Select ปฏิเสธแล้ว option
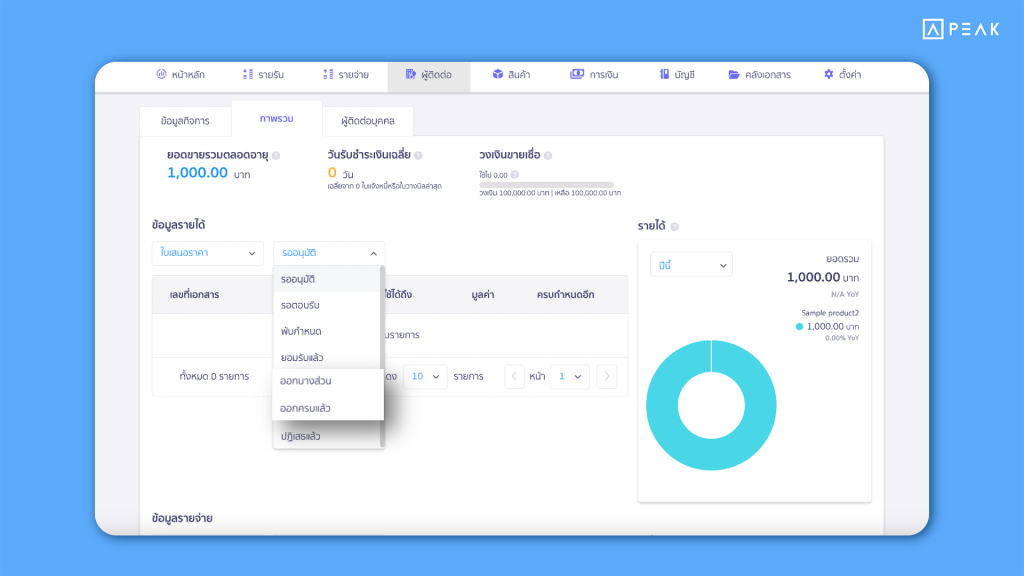This screenshot has height=576, width=1024. point(327,436)
